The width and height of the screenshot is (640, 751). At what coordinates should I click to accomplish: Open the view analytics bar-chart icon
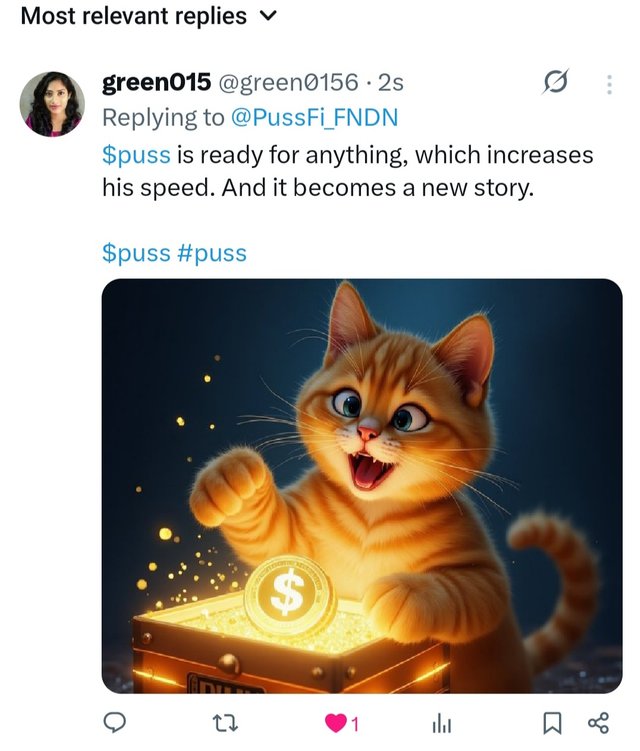pyautogui.click(x=441, y=722)
